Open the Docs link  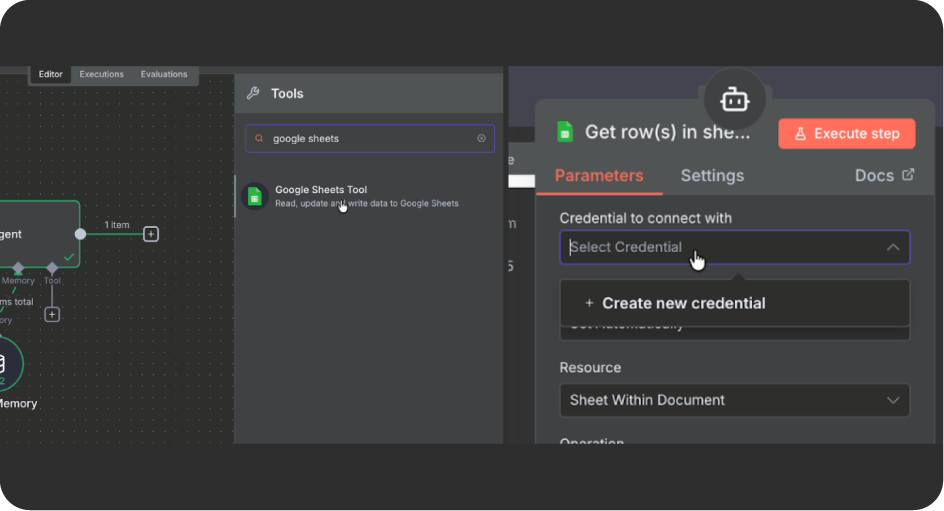point(884,176)
